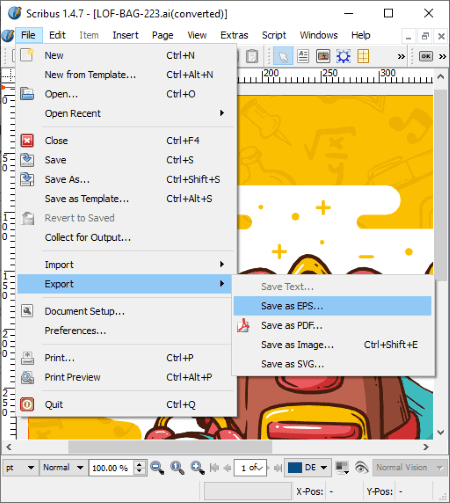
Task: Select the arrow Select Item tool
Action: [x=283, y=56]
